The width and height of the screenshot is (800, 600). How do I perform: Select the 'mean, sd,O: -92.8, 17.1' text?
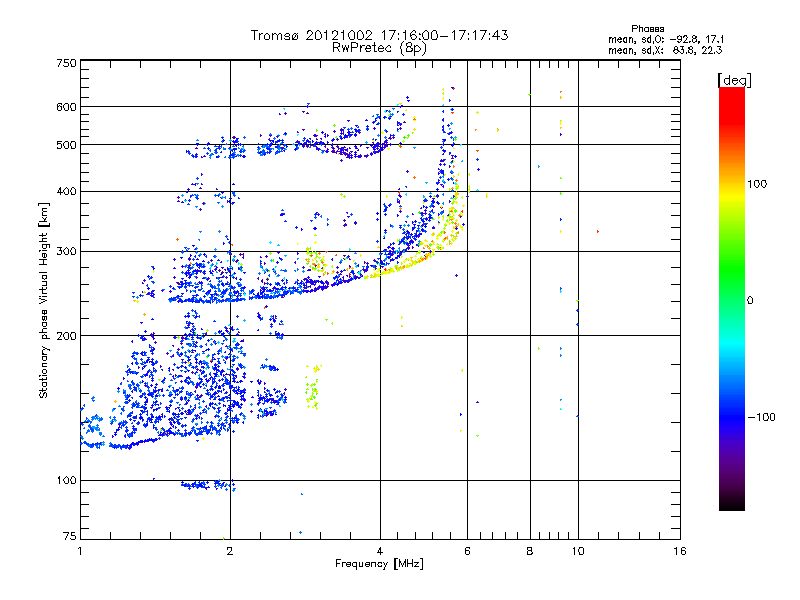point(665,39)
